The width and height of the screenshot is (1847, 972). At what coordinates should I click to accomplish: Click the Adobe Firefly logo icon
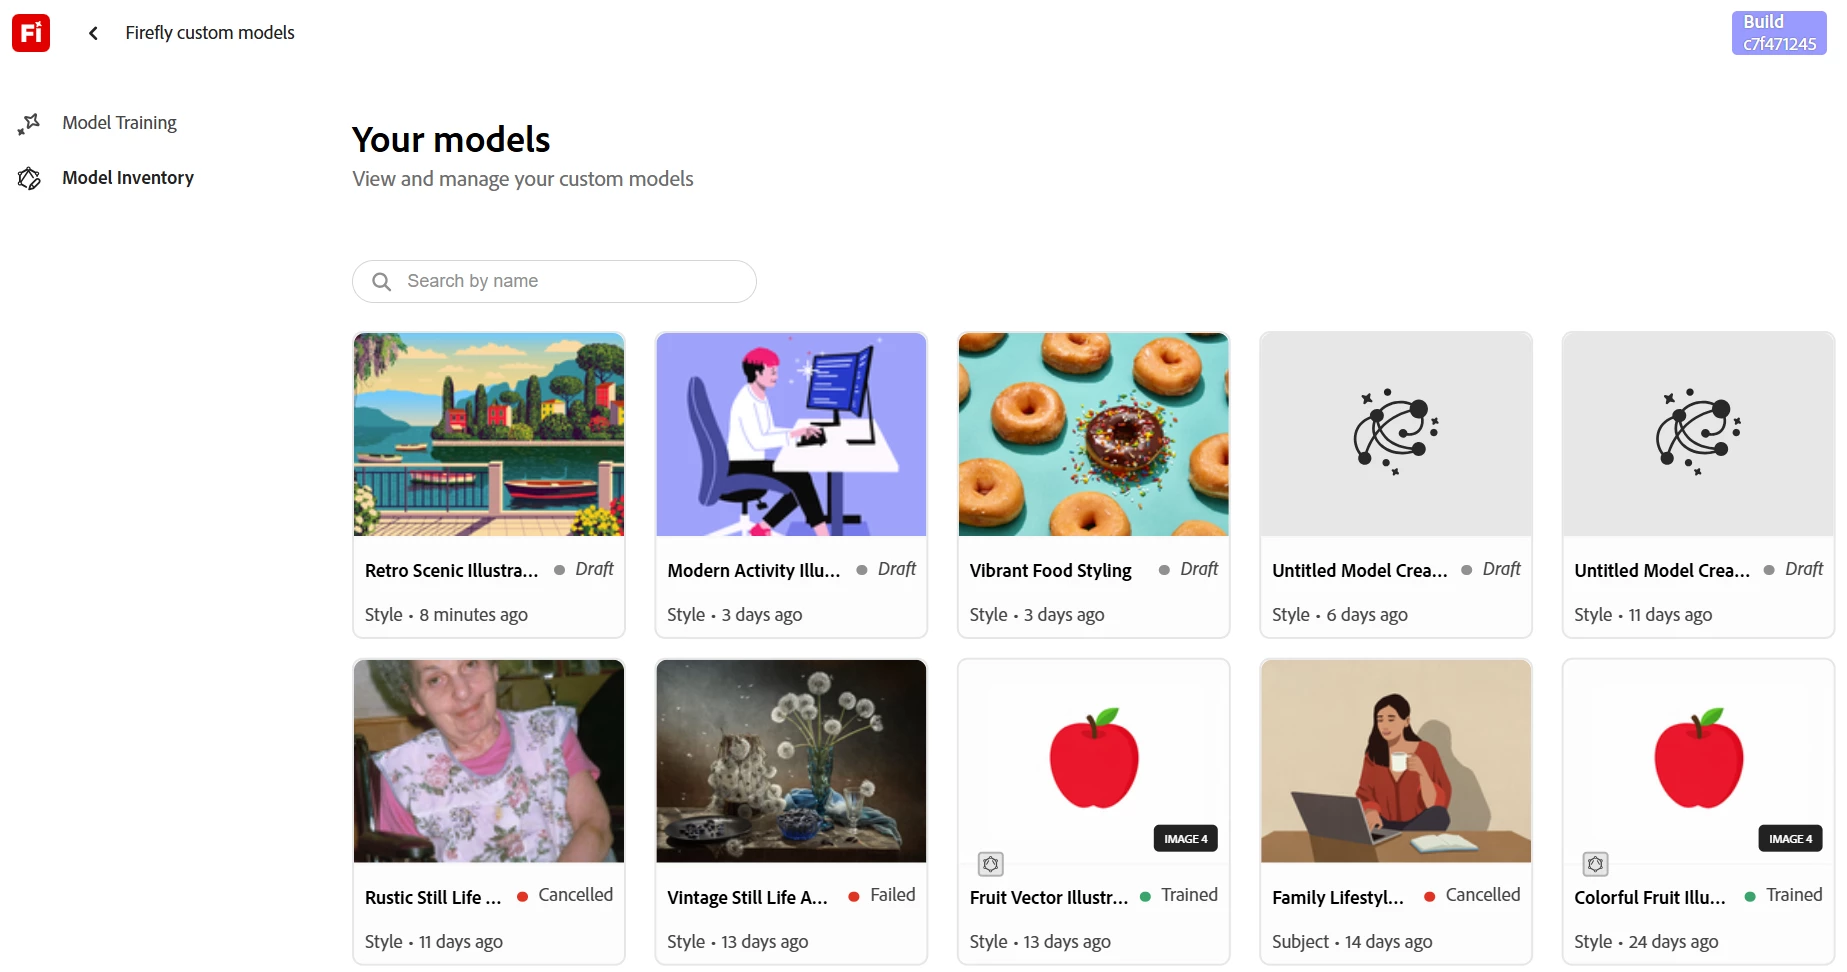31,33
